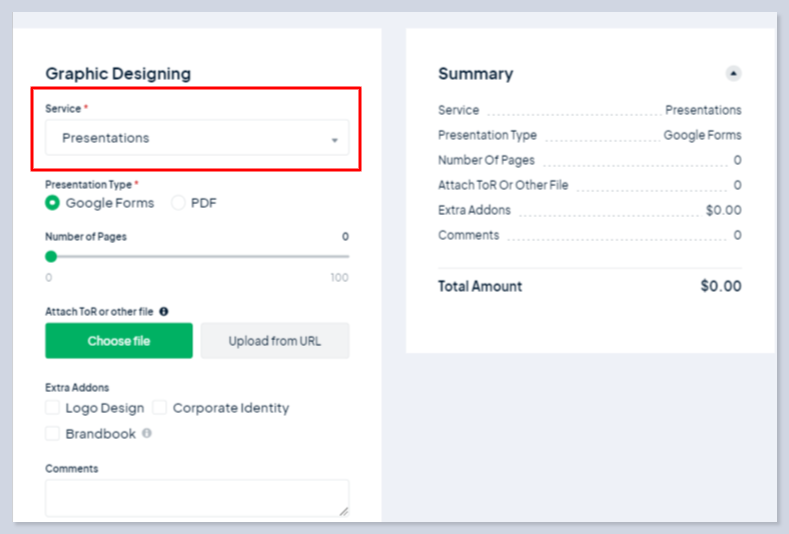The height and width of the screenshot is (534, 789).
Task: Click the green Choose file button
Action: click(119, 341)
